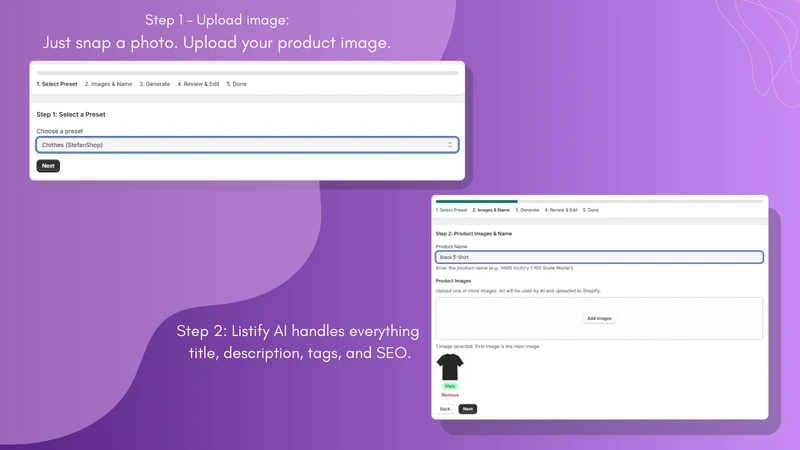
Task: Click the green Main badge
Action: tap(449, 386)
